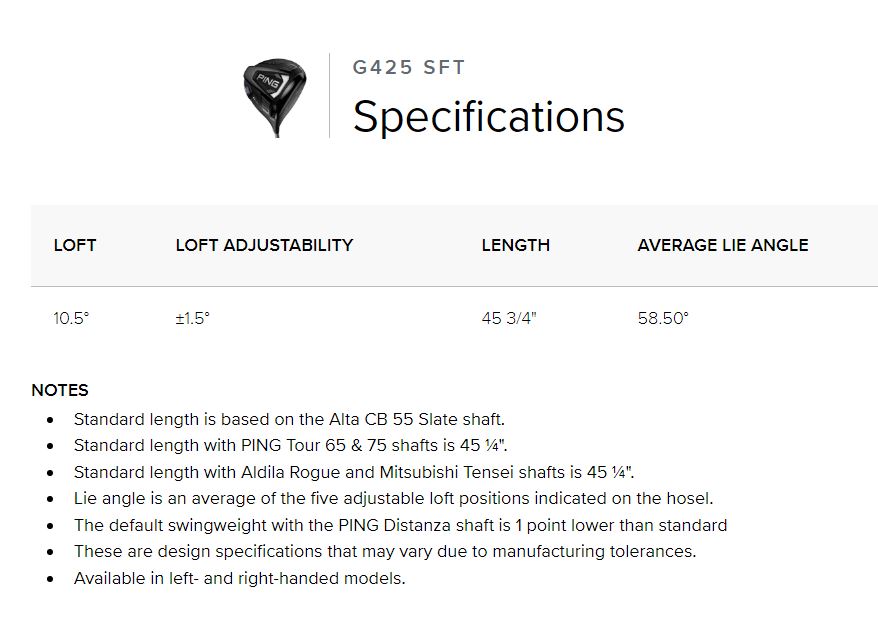This screenshot has height=626, width=878.
Task: Click the left- and right-handed models note
Action: pyautogui.click(x=239, y=578)
